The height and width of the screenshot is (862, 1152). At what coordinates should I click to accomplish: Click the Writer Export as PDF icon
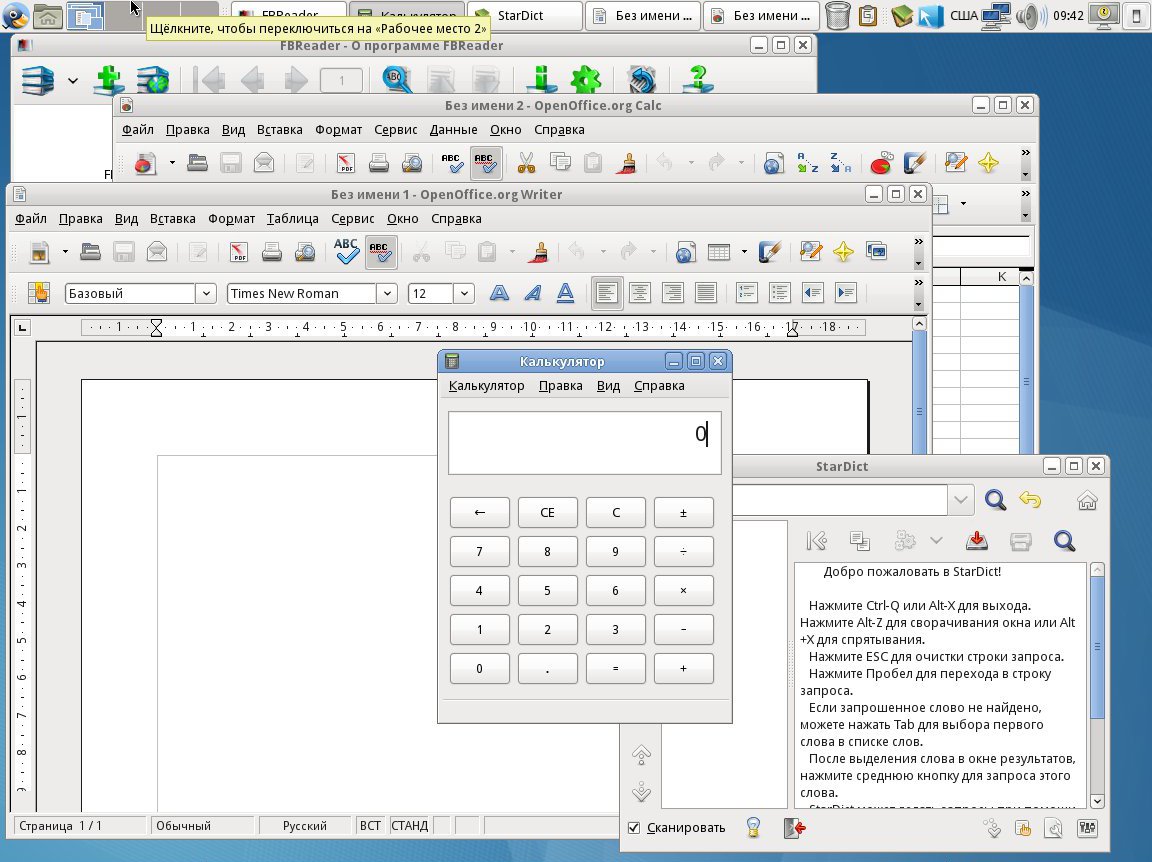[x=239, y=252]
